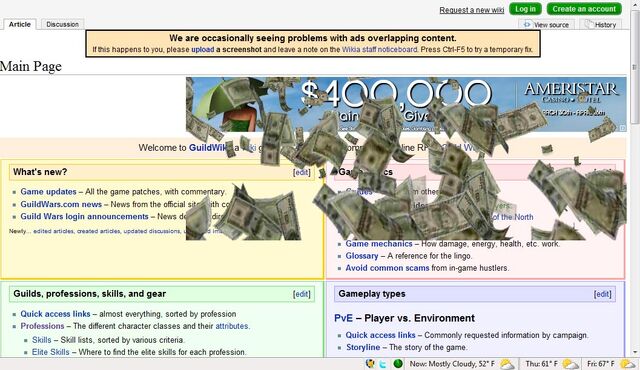Open the Twitter bird icon in status bar
The width and height of the screenshot is (640, 370).
point(383,364)
